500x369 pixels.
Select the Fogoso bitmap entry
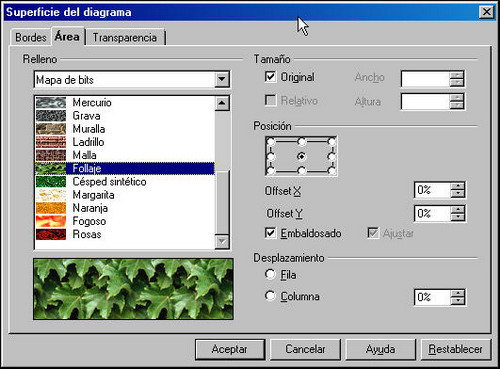click(125, 221)
